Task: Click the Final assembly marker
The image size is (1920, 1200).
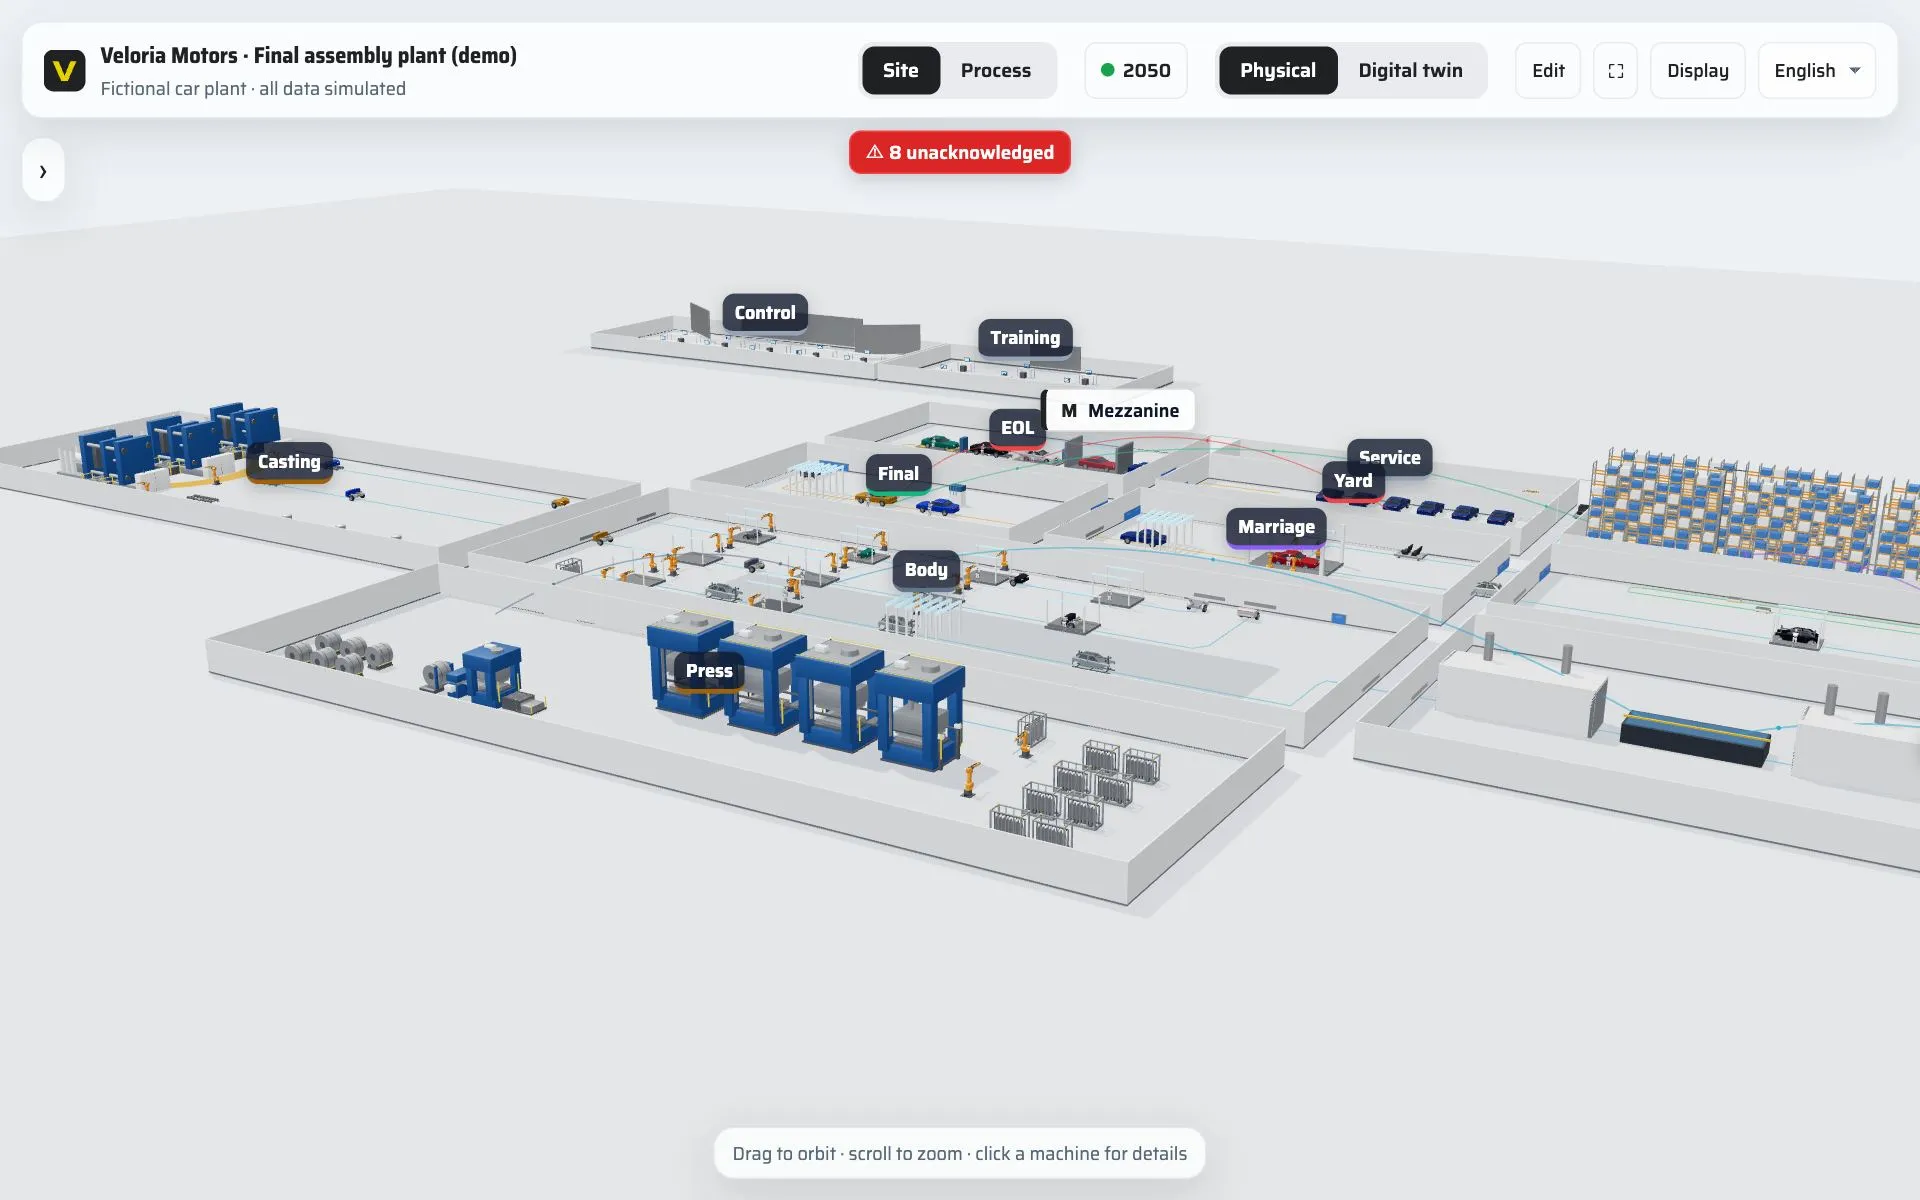Action: point(898,474)
